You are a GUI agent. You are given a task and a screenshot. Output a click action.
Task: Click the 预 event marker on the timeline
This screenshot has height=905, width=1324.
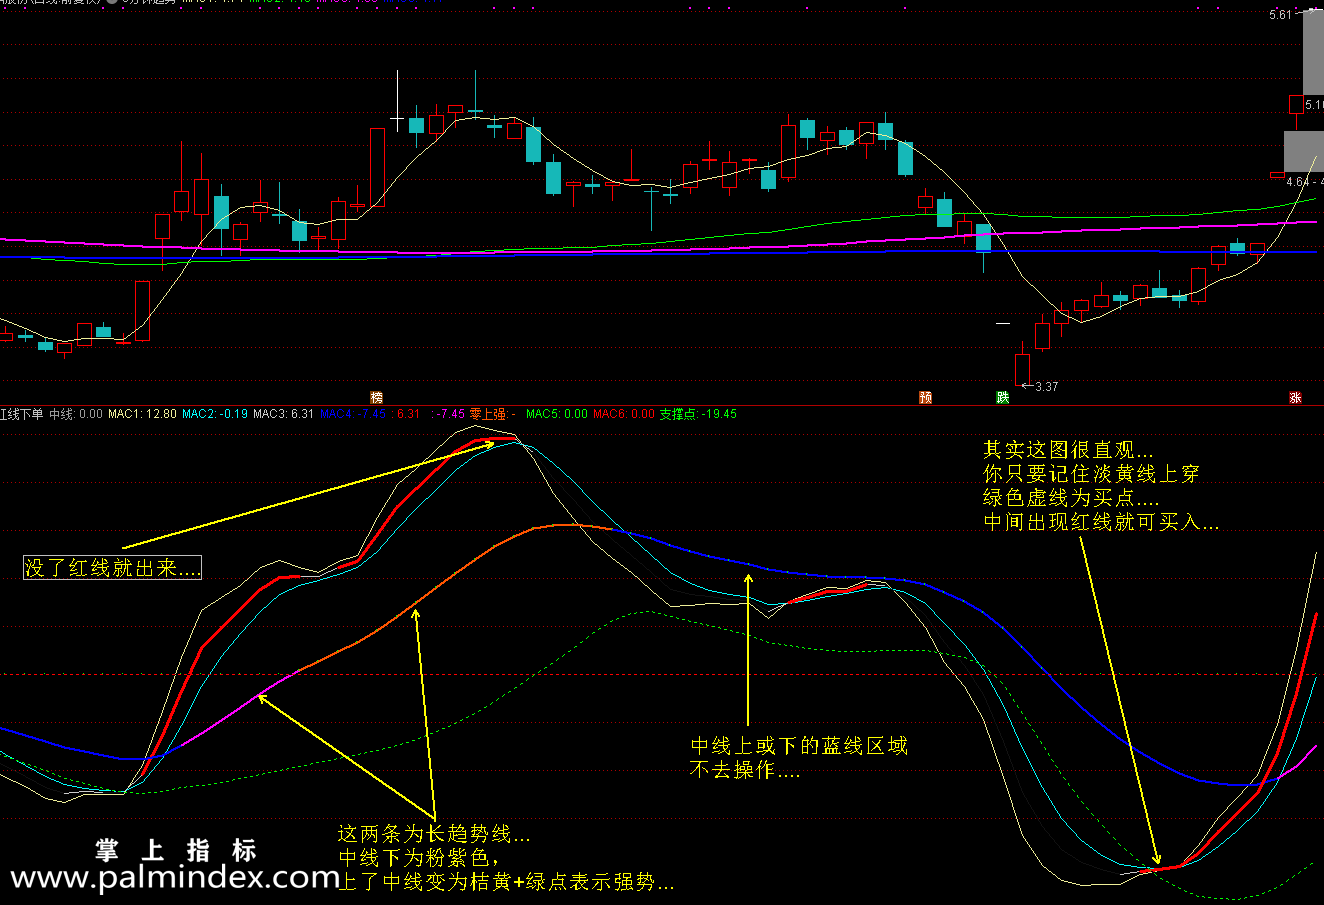tap(926, 397)
